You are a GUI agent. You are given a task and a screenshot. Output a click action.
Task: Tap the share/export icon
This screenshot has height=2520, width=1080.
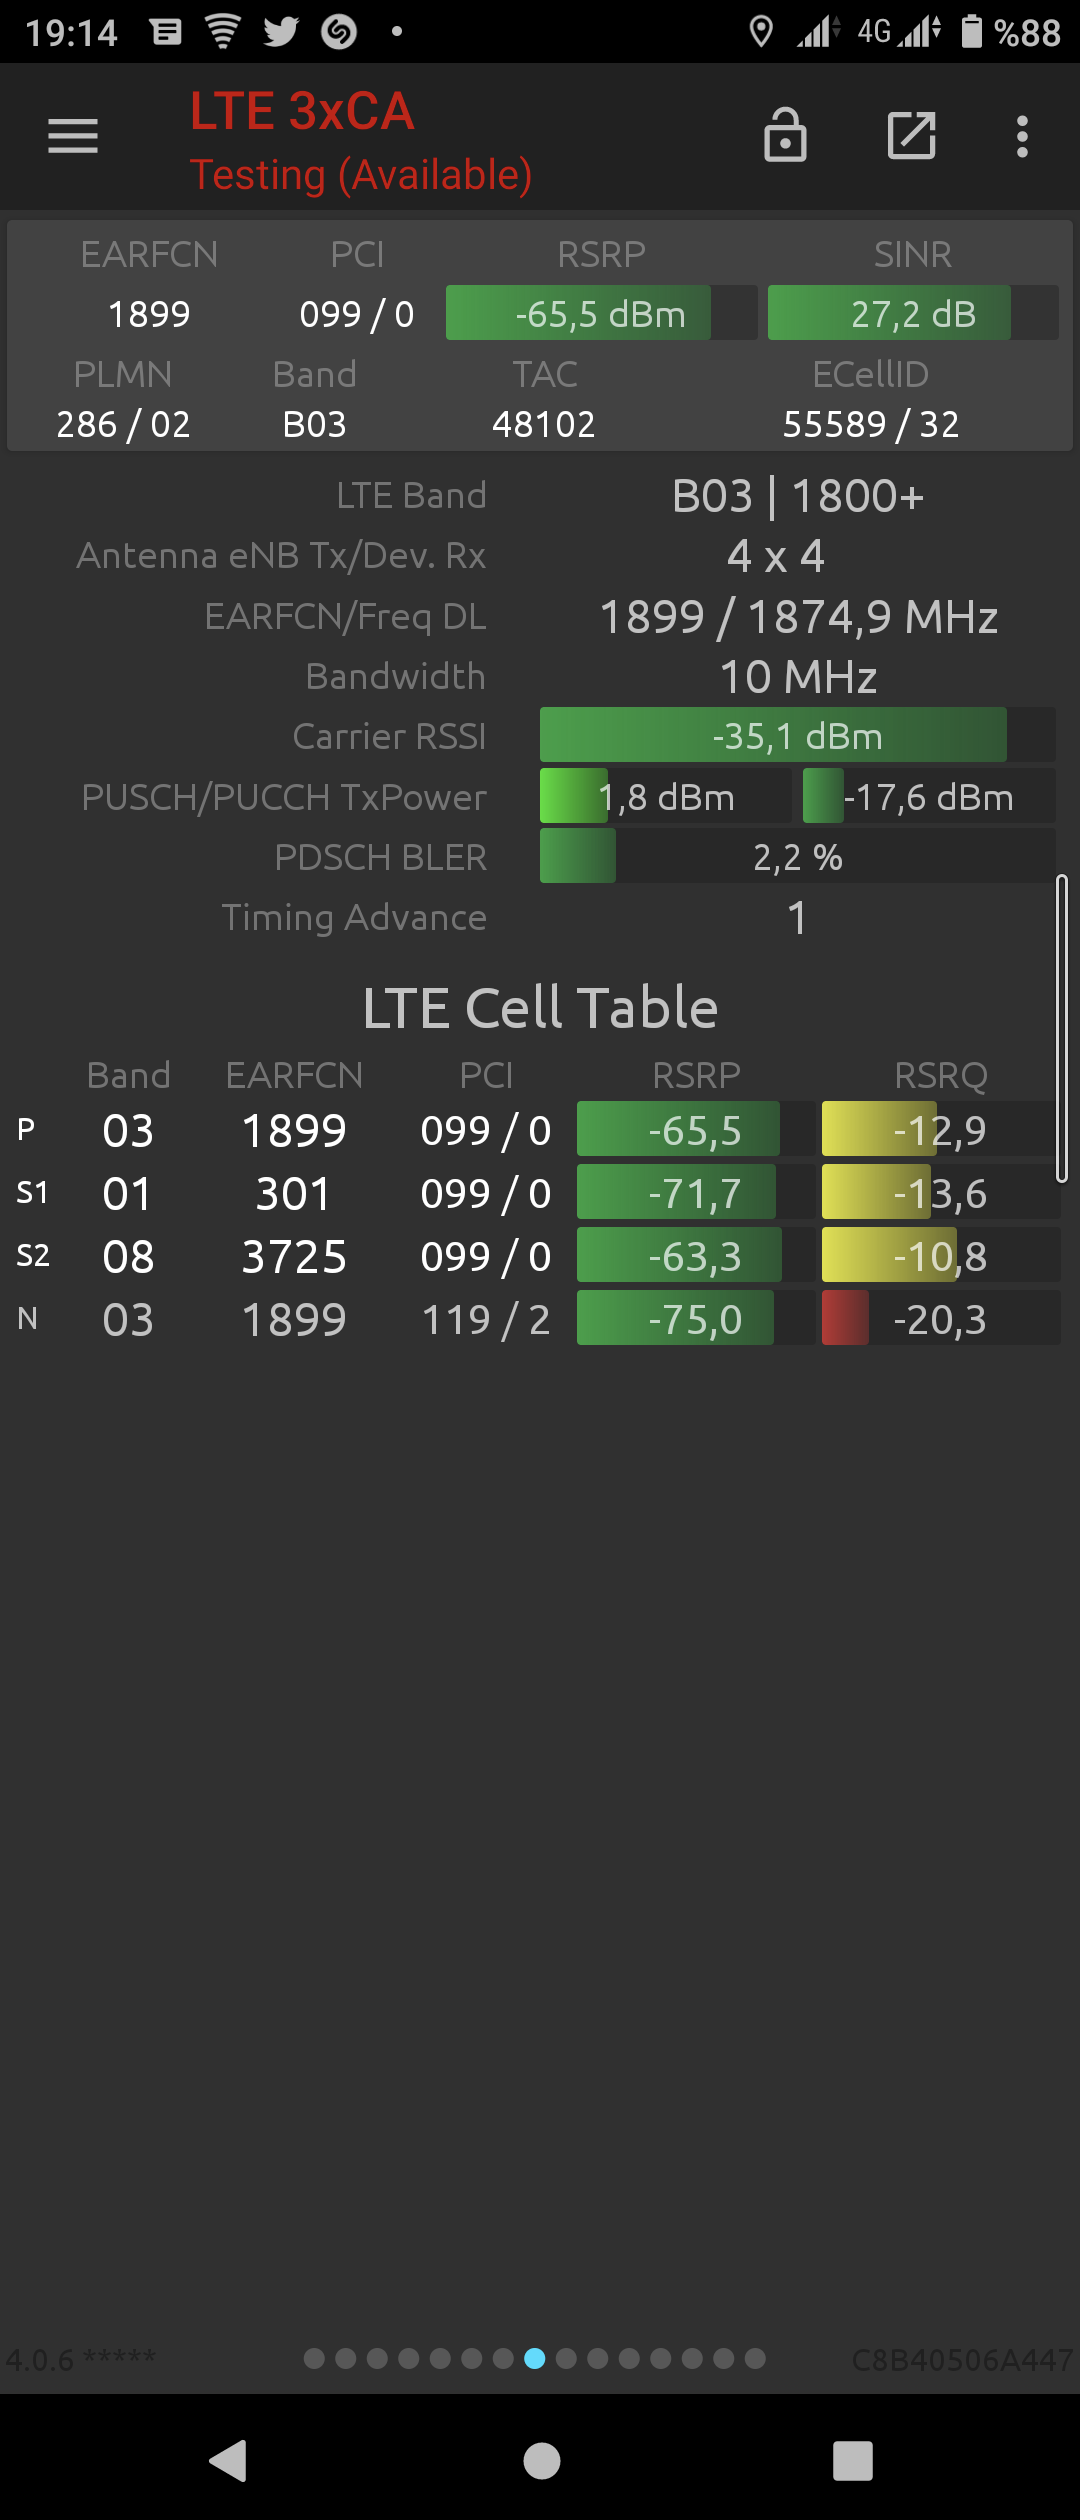tap(912, 136)
